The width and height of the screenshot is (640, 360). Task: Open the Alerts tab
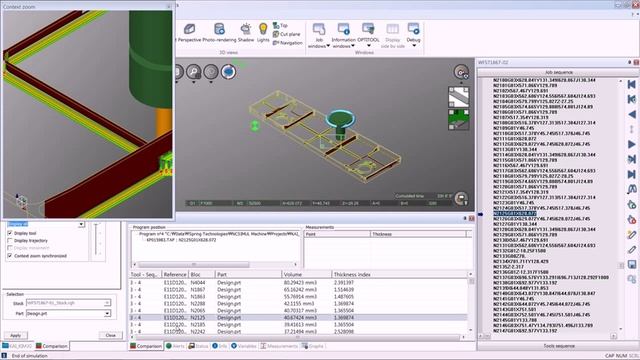pos(175,346)
